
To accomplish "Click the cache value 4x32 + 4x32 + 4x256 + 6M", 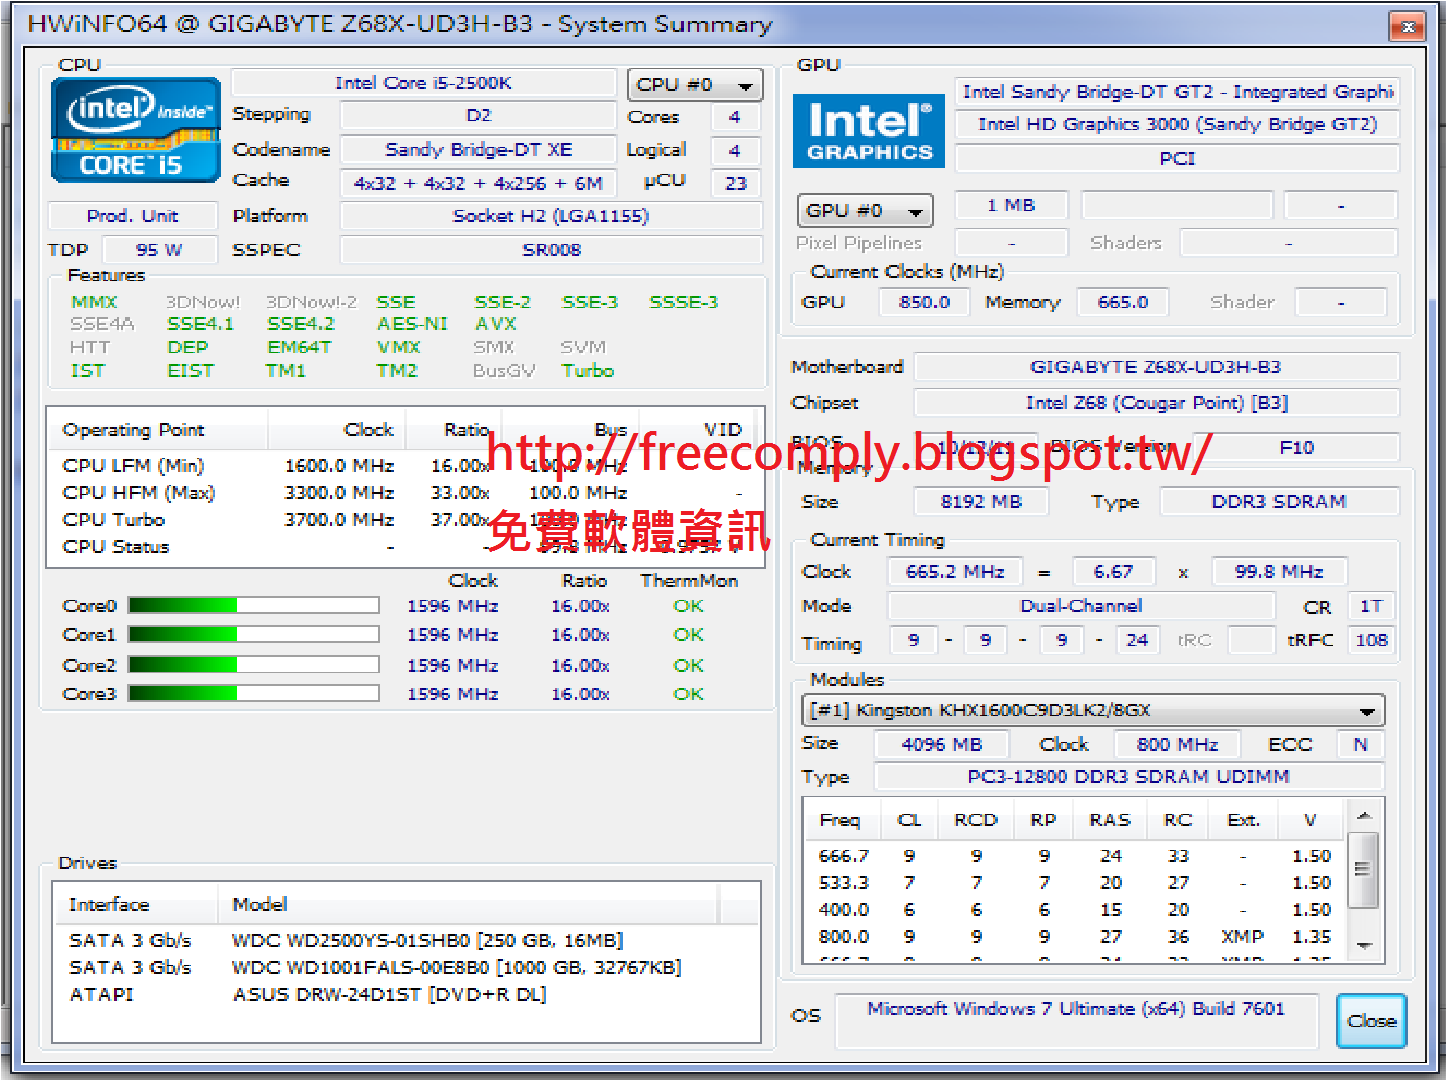I will 478,183.
